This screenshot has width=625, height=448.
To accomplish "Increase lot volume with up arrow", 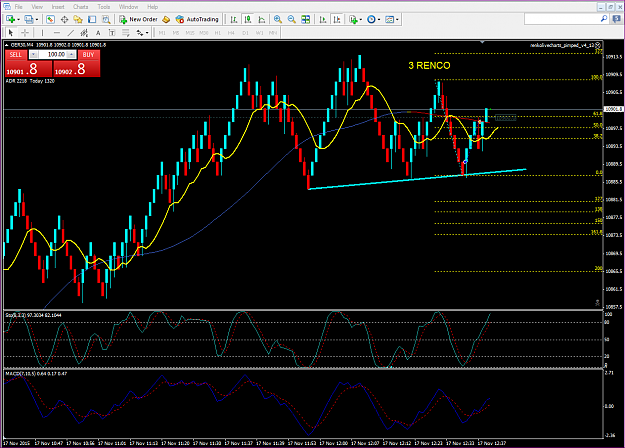I will click(72, 55).
